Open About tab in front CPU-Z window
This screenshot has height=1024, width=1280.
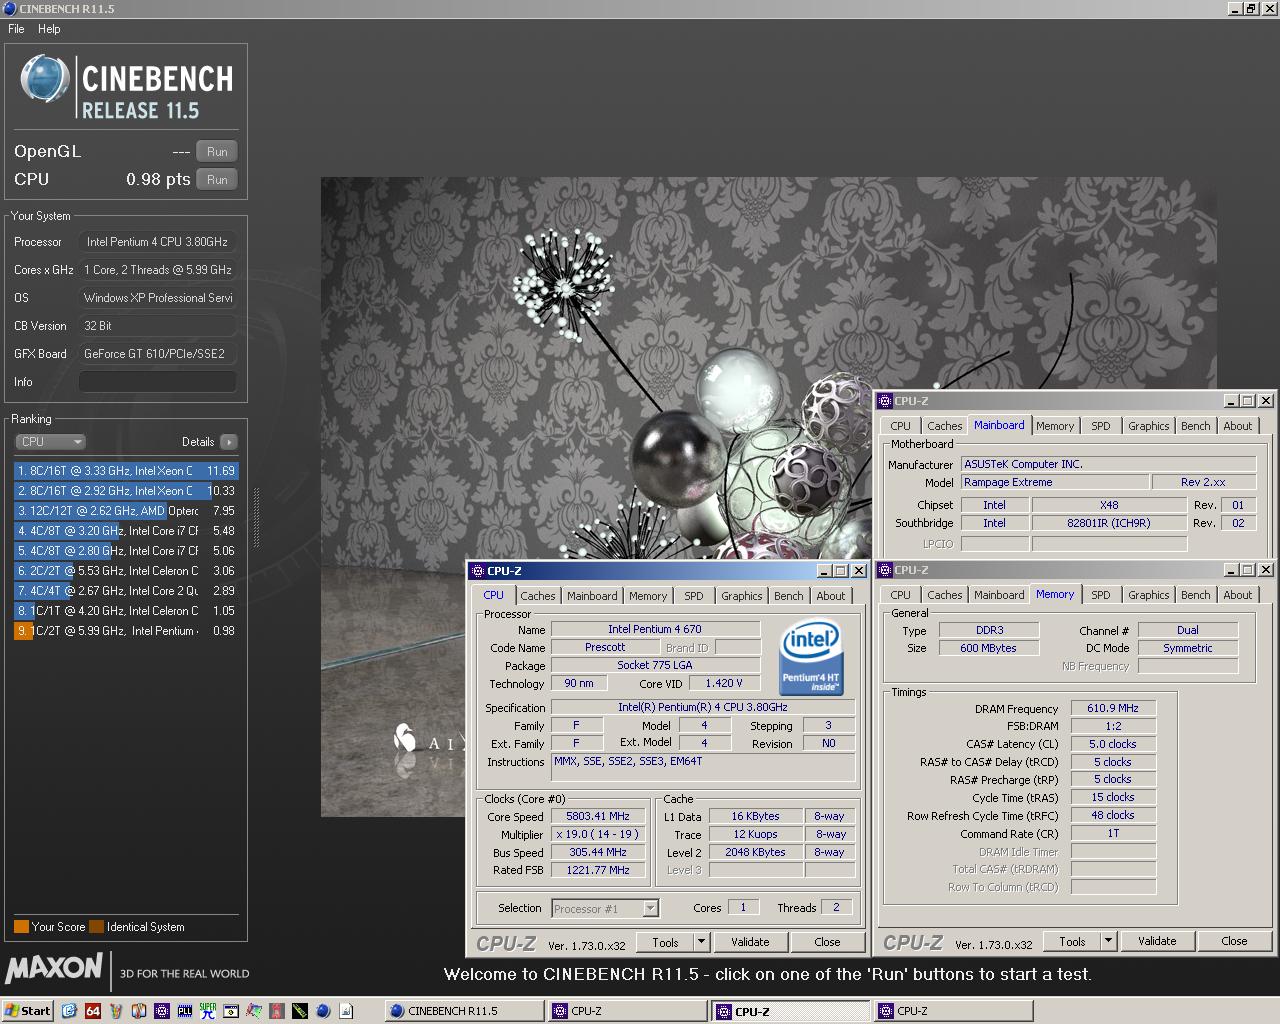point(831,596)
